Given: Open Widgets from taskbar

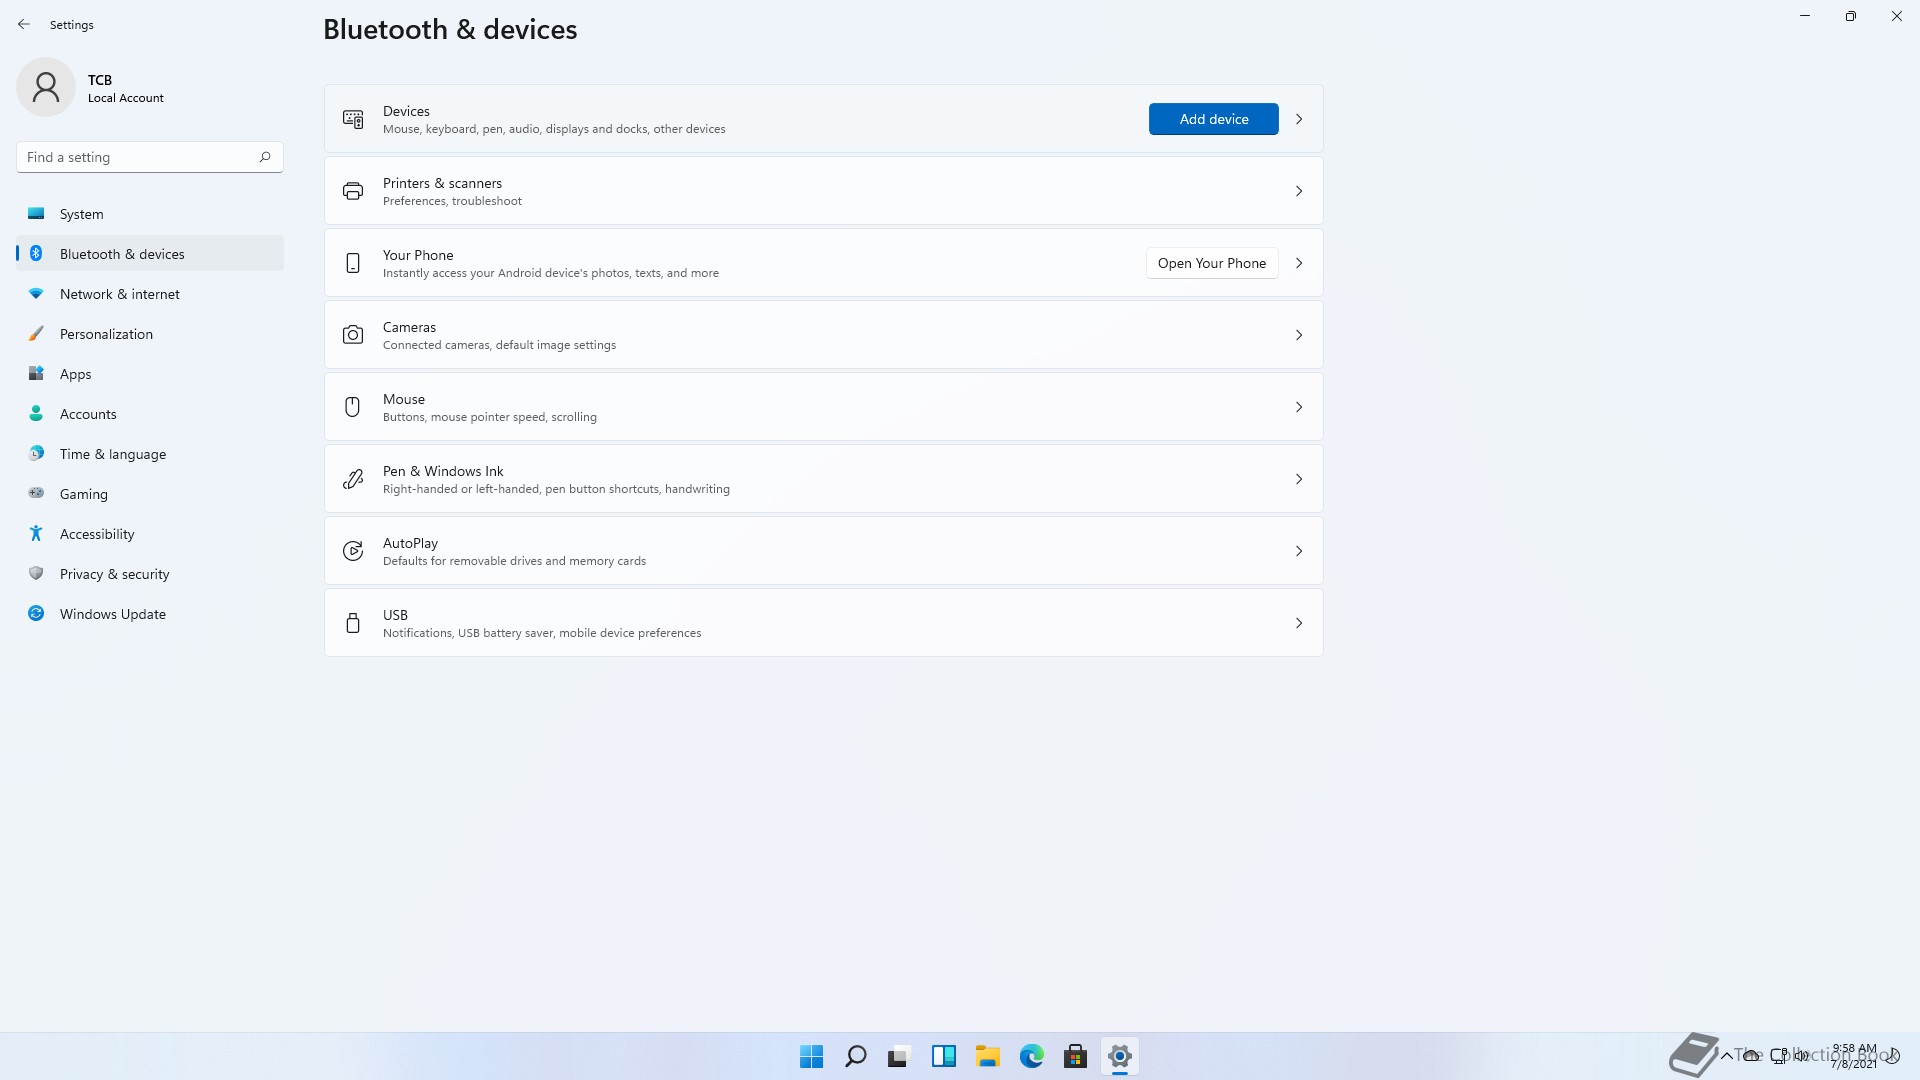Looking at the screenshot, I should [x=944, y=1056].
